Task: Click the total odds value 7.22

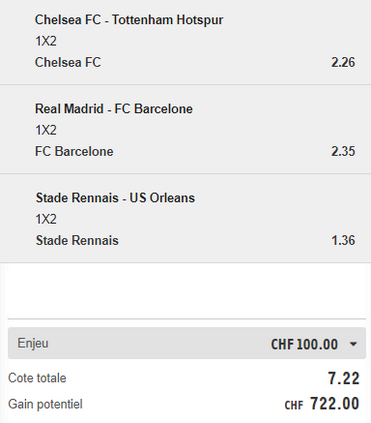Action: (344, 378)
